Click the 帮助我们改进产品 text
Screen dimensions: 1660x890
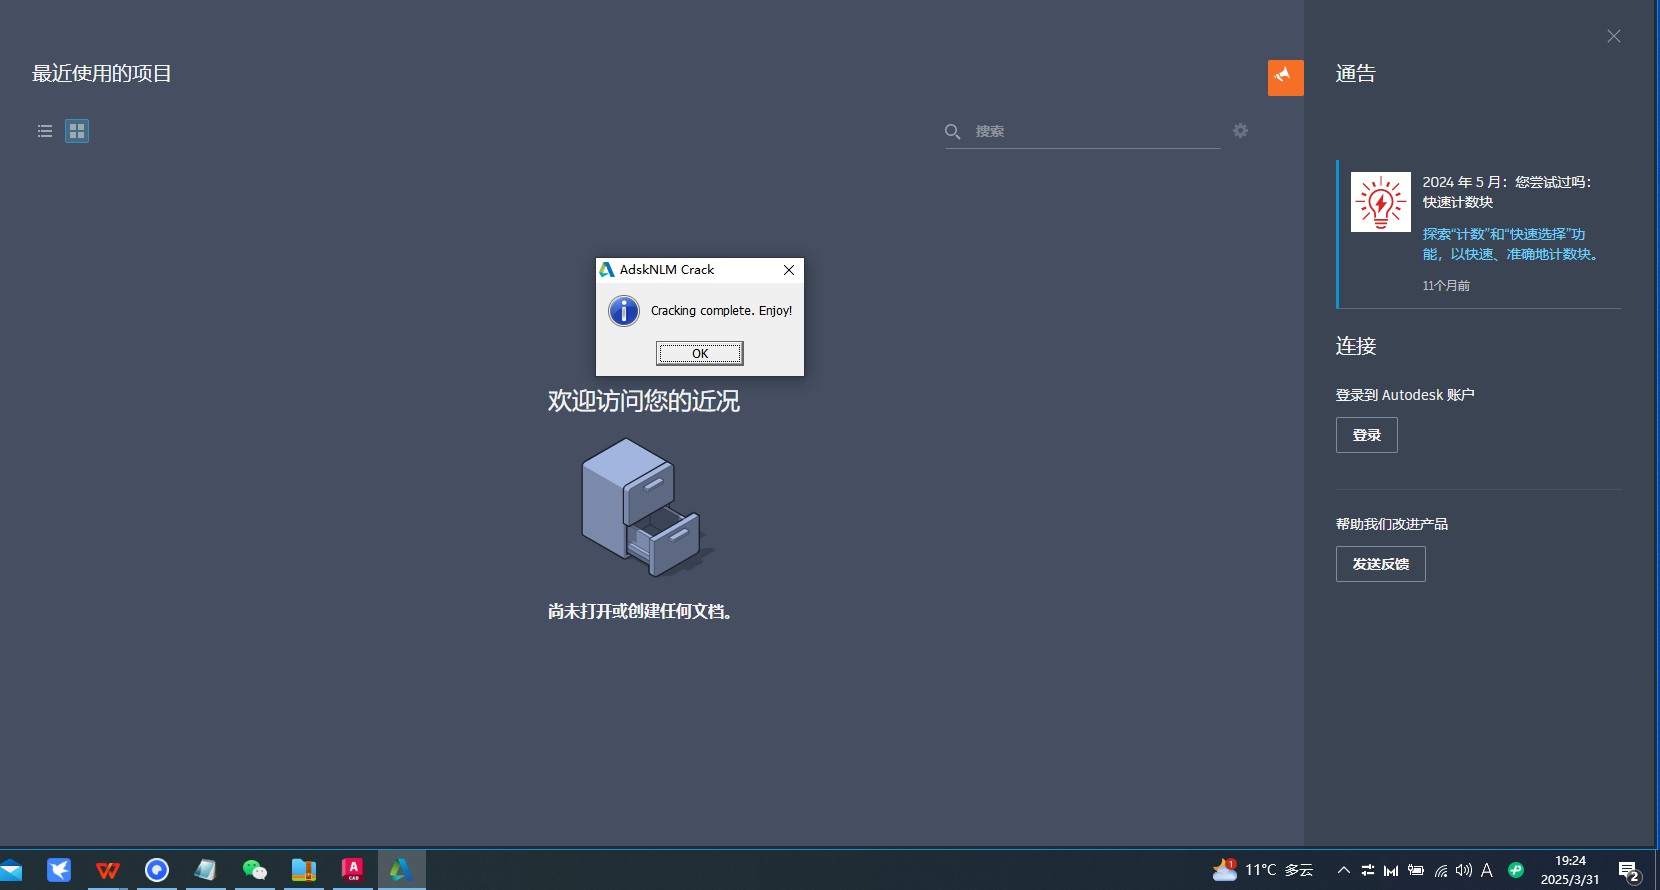(1392, 524)
